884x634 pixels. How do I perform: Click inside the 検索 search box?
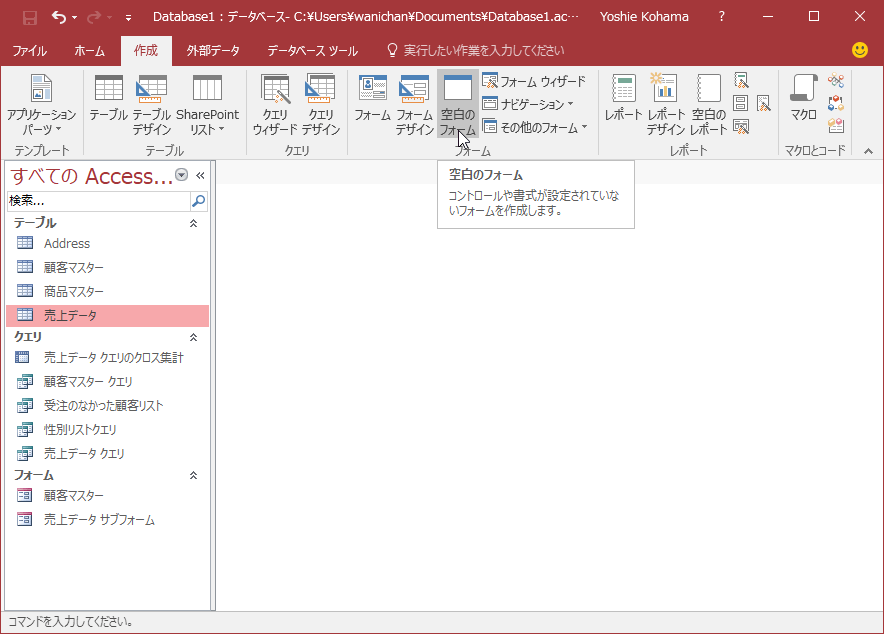point(95,201)
